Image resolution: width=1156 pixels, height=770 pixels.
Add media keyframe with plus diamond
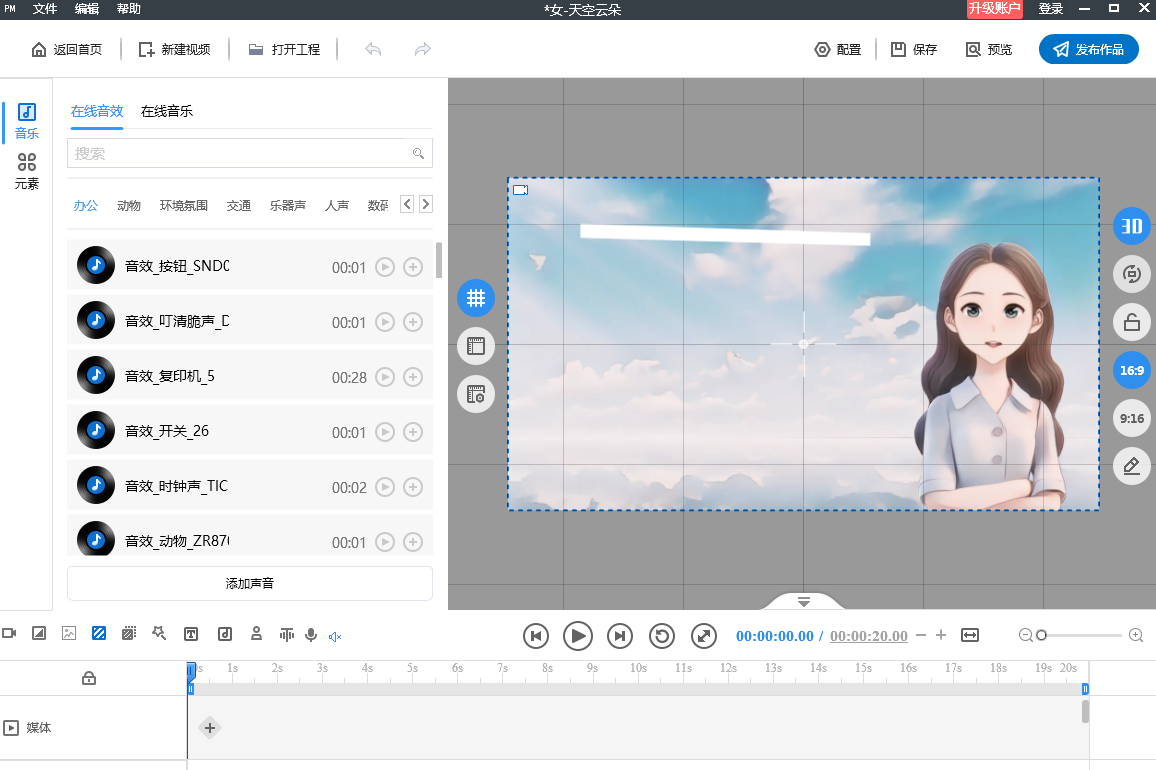click(x=210, y=728)
